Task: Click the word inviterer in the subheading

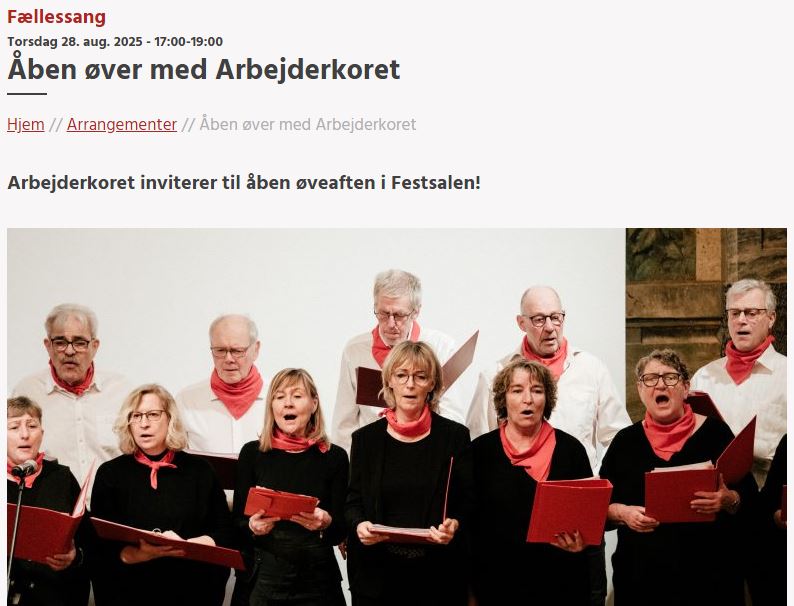Action: [x=178, y=183]
